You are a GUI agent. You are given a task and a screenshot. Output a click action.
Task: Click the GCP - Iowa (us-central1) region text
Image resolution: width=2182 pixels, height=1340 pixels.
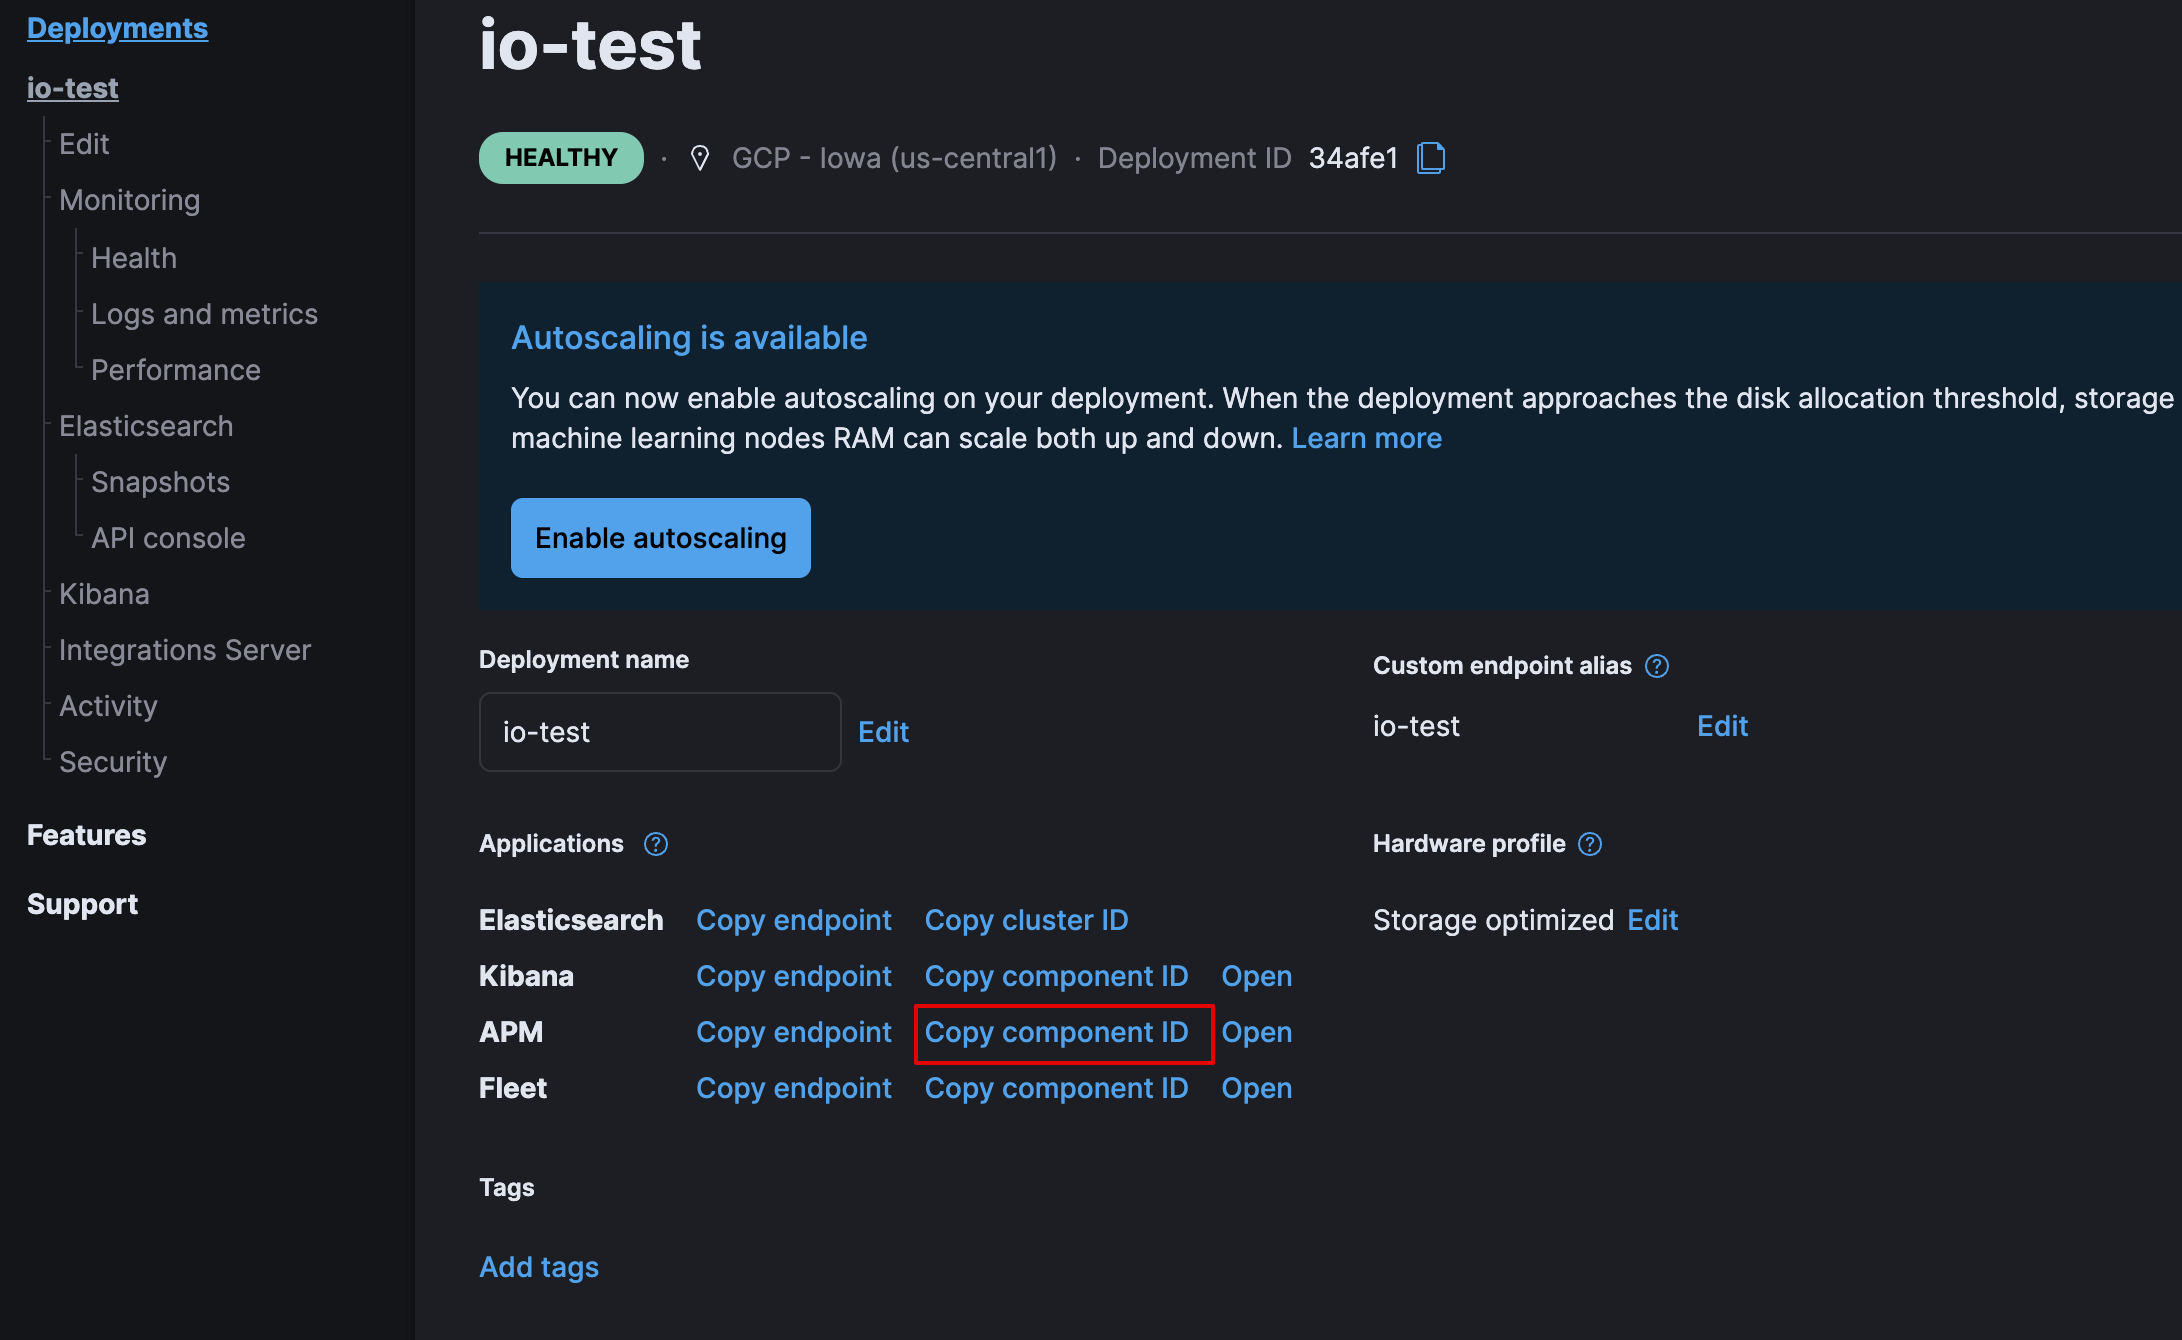[894, 158]
